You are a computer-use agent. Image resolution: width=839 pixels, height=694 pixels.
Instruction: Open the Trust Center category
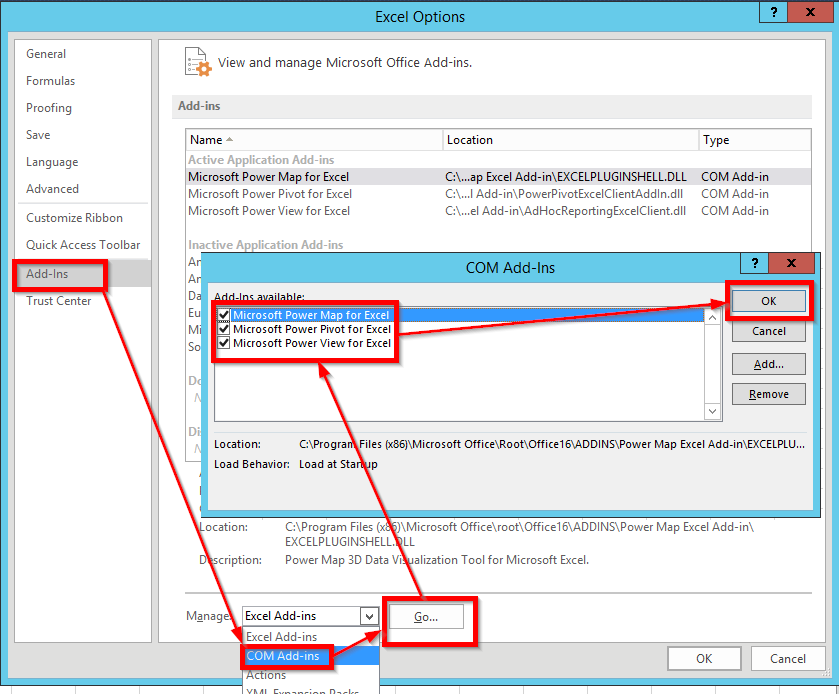[x=59, y=301]
